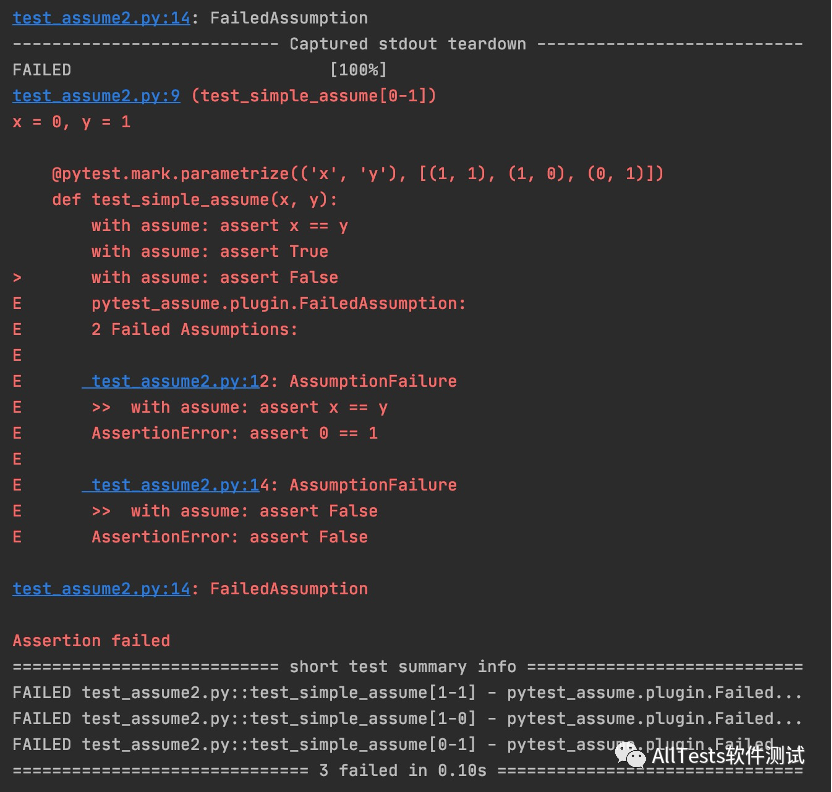Click the '3 failed in 0.10s' result line
This screenshot has width=832, height=792.
point(402,771)
